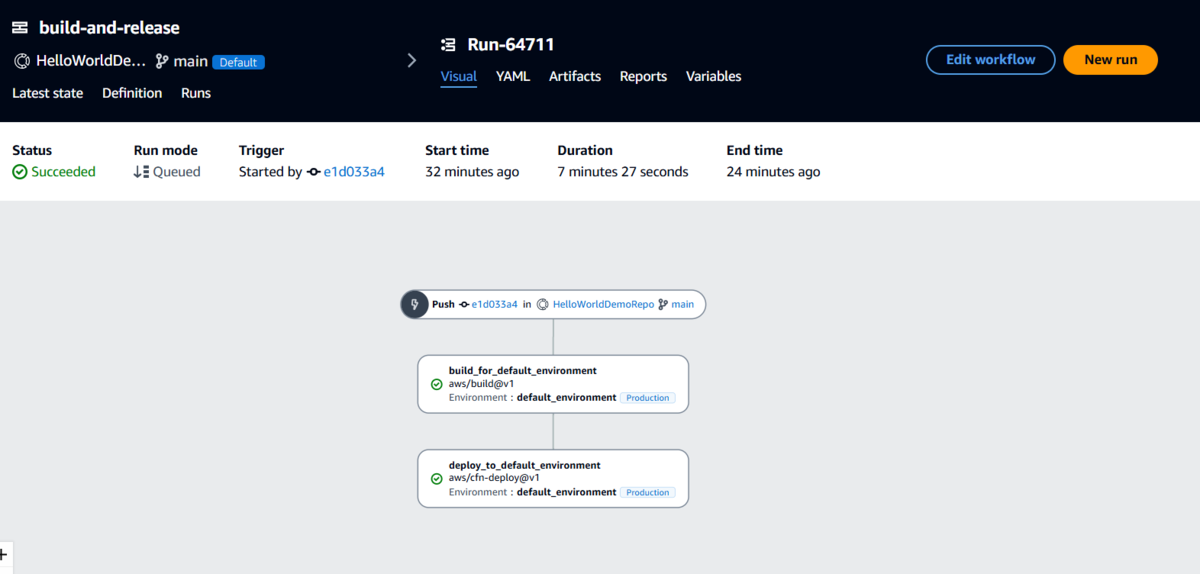
Task: Click the Push trigger lightning icon
Action: pos(415,304)
